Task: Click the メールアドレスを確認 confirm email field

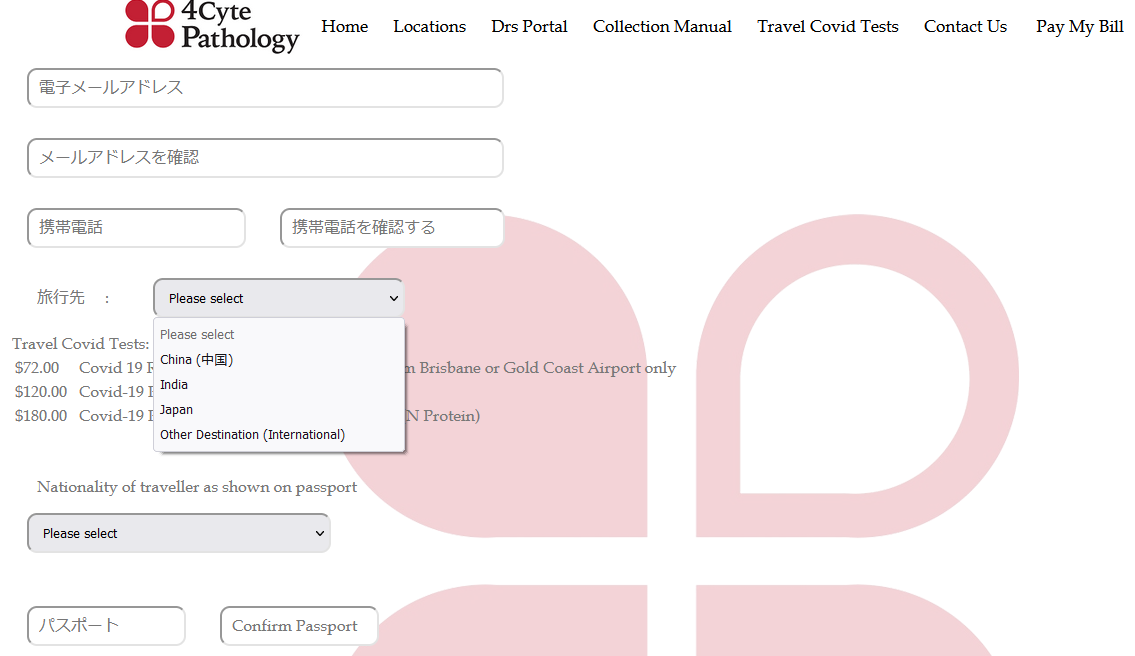Action: click(265, 158)
